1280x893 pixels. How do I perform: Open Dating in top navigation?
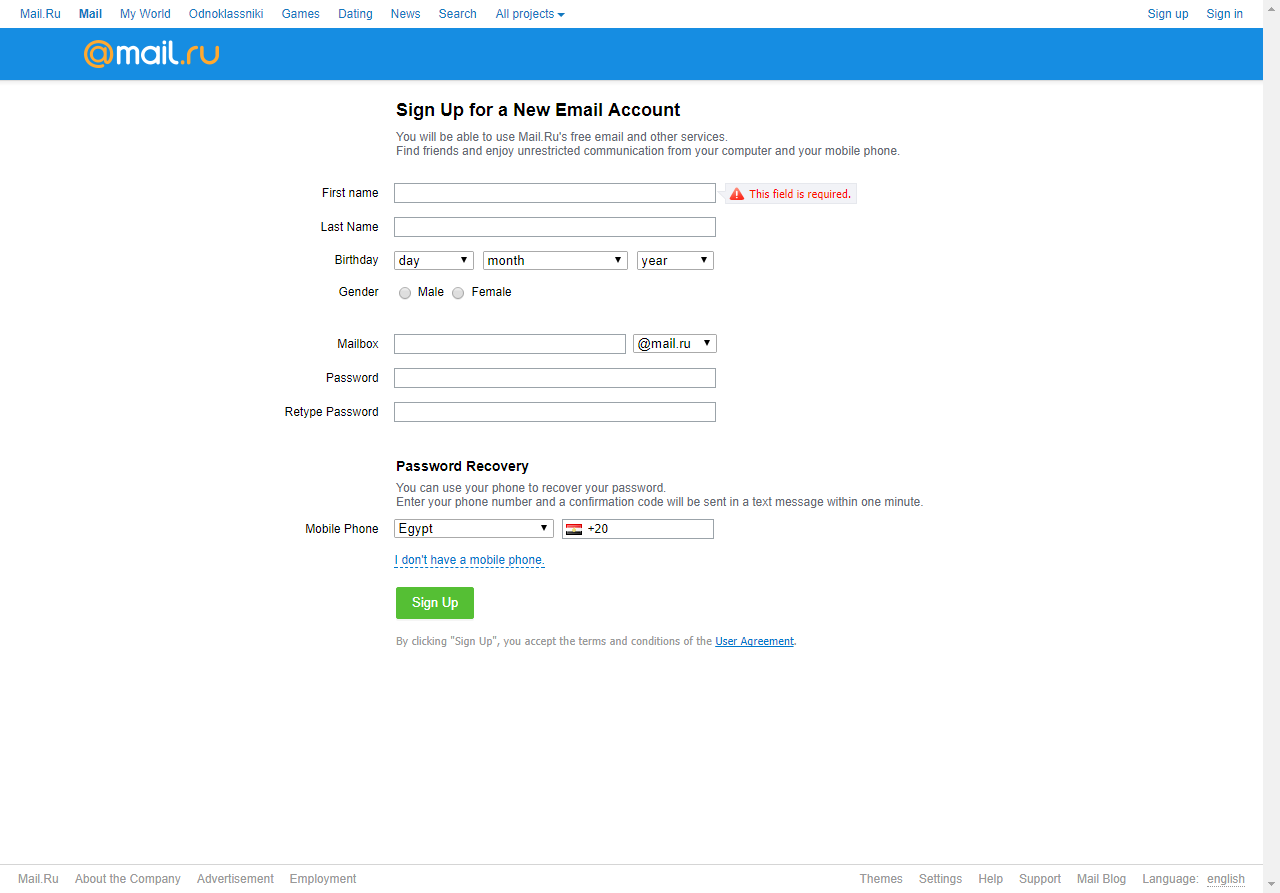(x=355, y=14)
